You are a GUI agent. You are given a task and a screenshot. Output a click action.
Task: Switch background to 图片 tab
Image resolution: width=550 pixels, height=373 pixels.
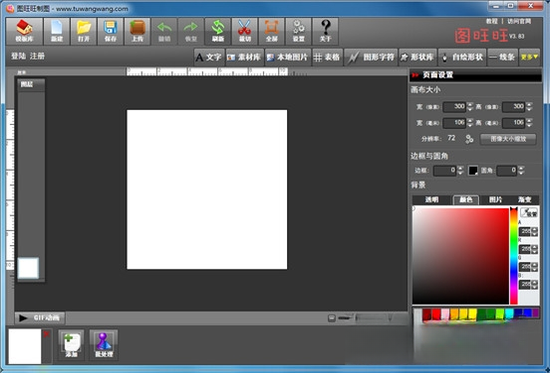[496, 200]
